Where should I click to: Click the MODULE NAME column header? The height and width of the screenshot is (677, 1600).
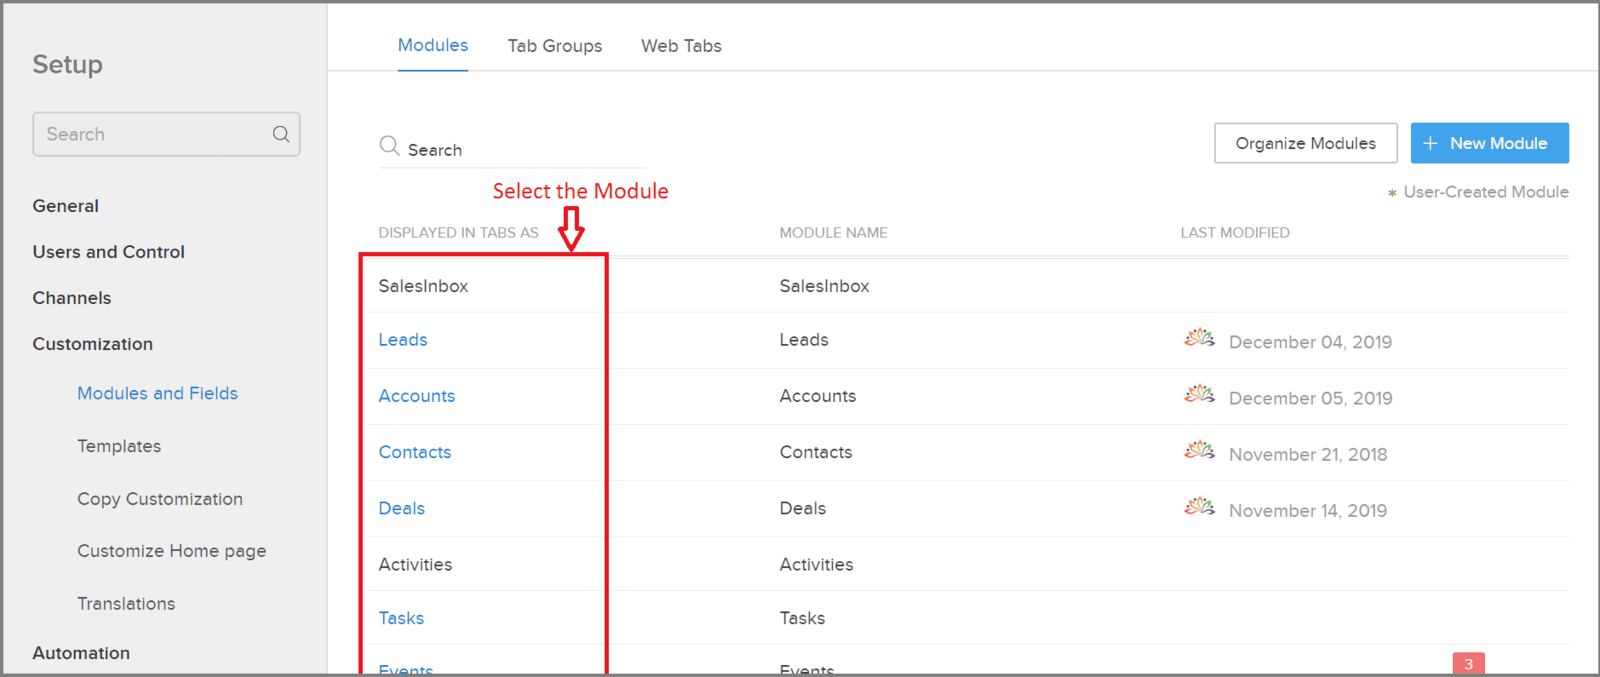834,232
